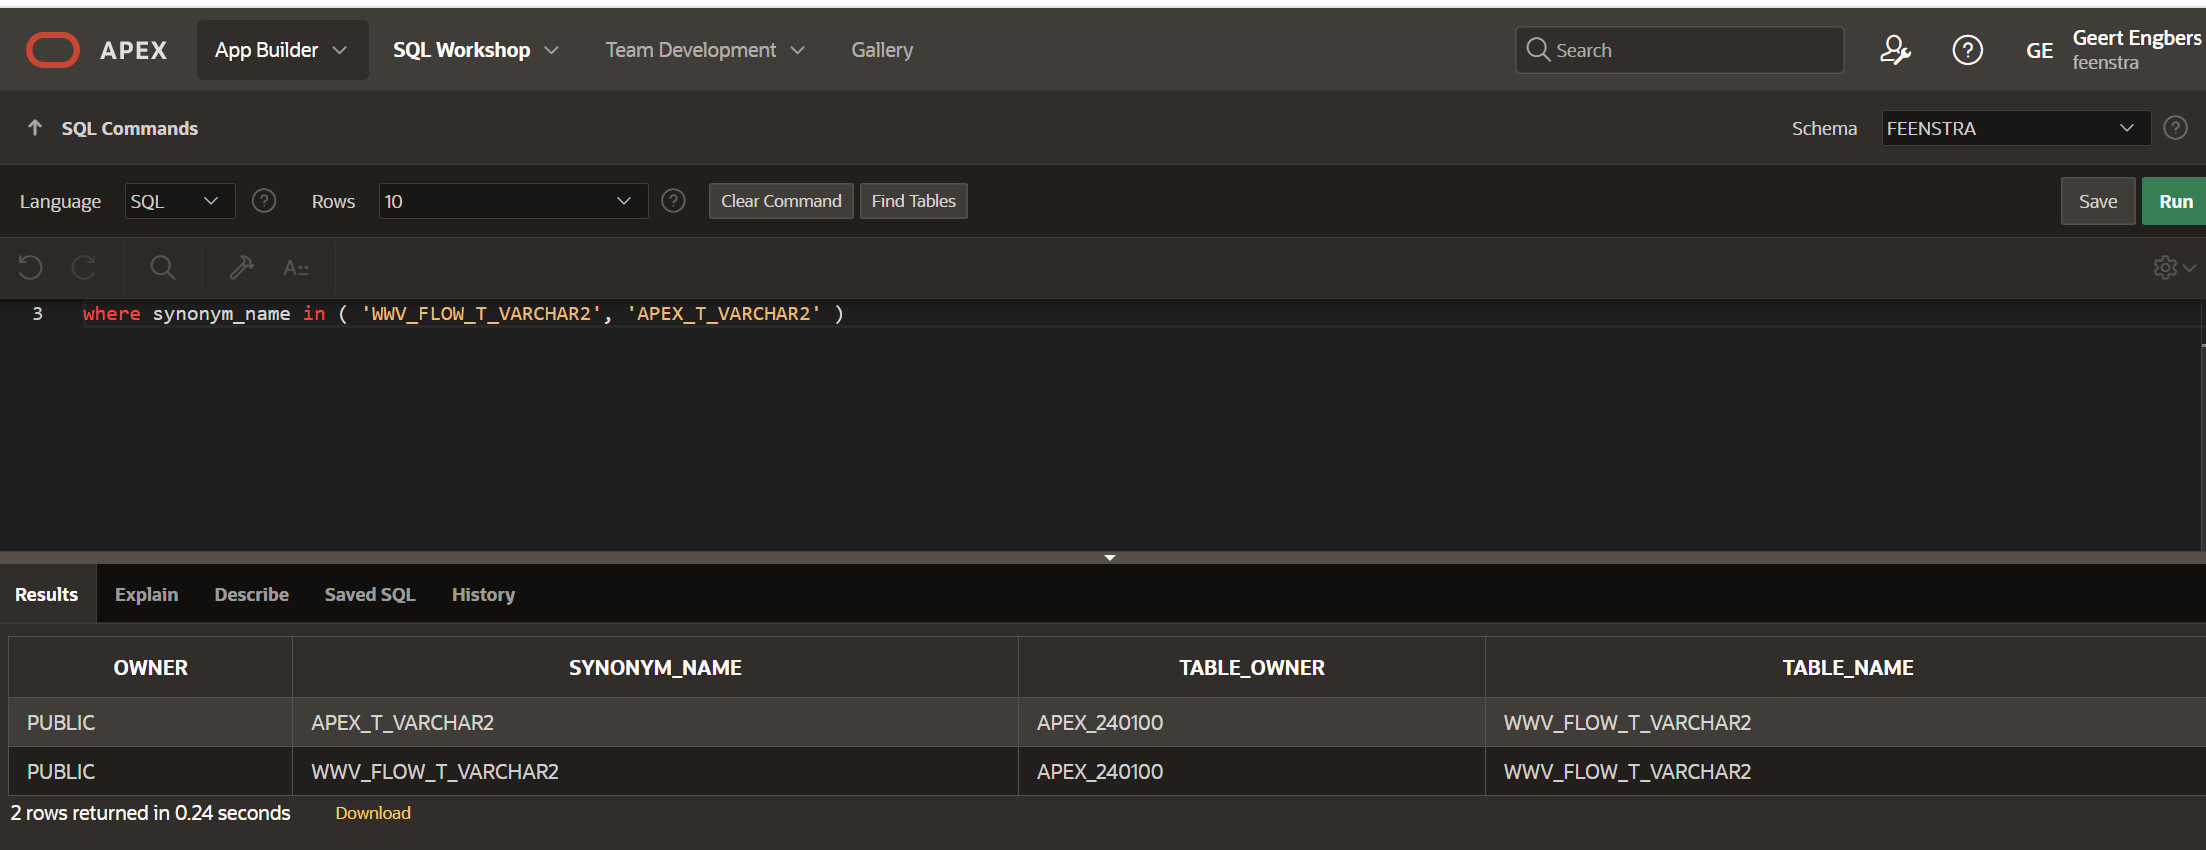This screenshot has width=2206, height=850.
Task: Open help for the Schema field
Action: (x=2175, y=128)
